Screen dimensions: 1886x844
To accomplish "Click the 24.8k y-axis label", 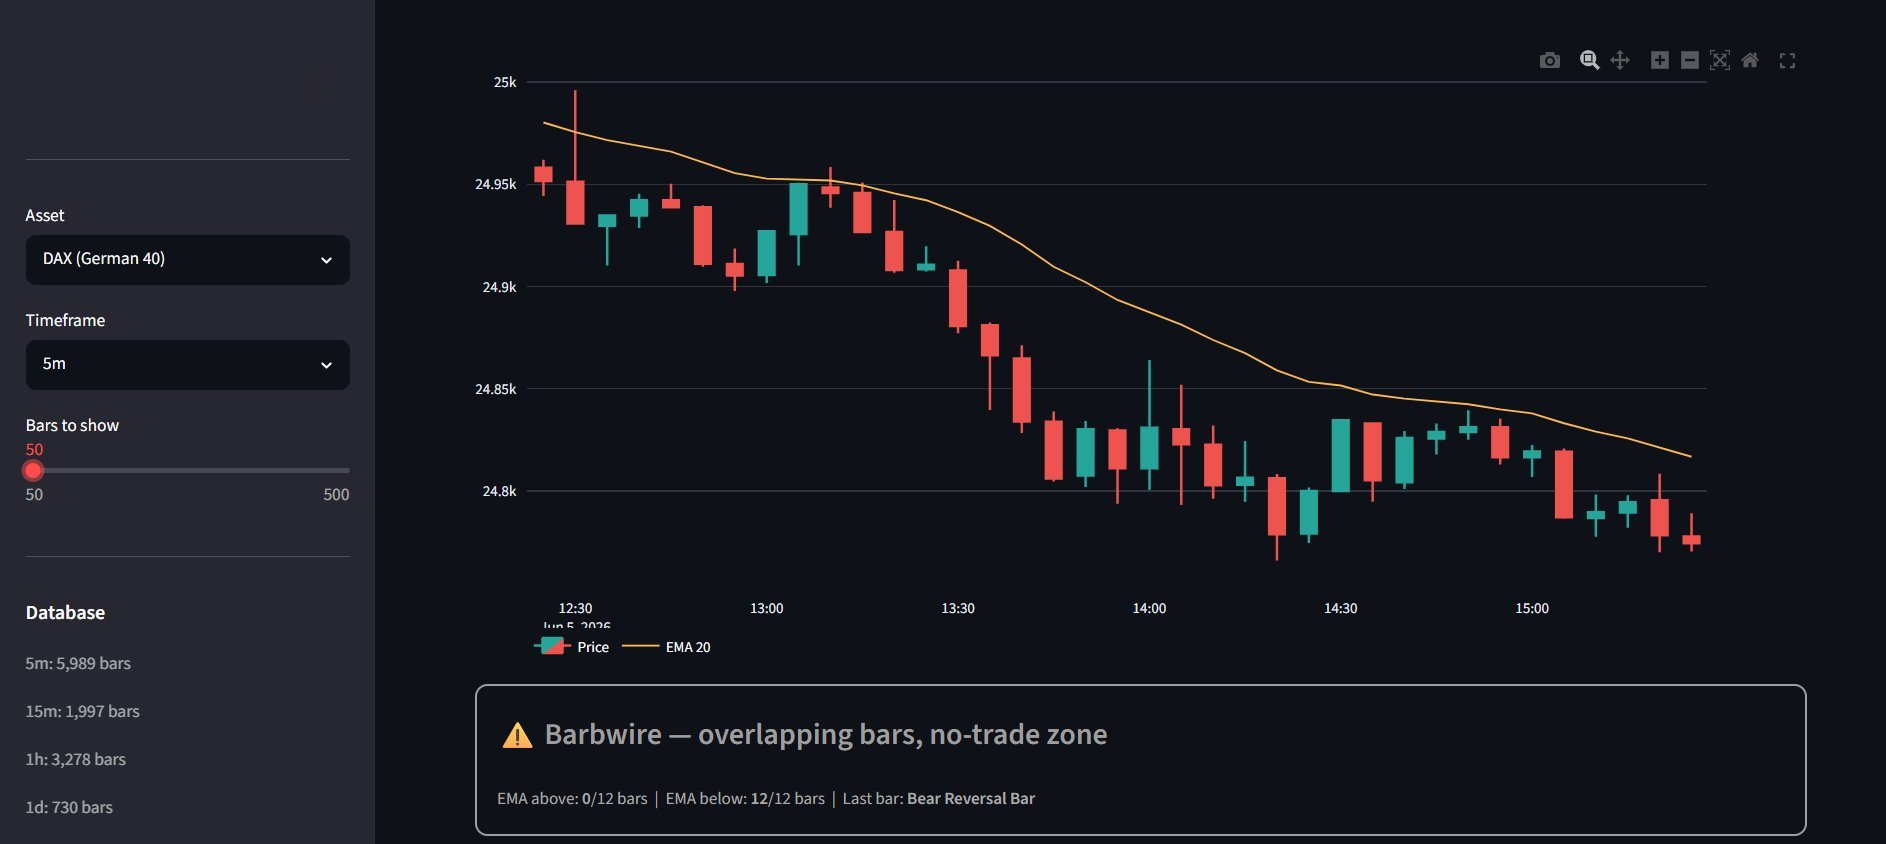I will pyautogui.click(x=499, y=491).
